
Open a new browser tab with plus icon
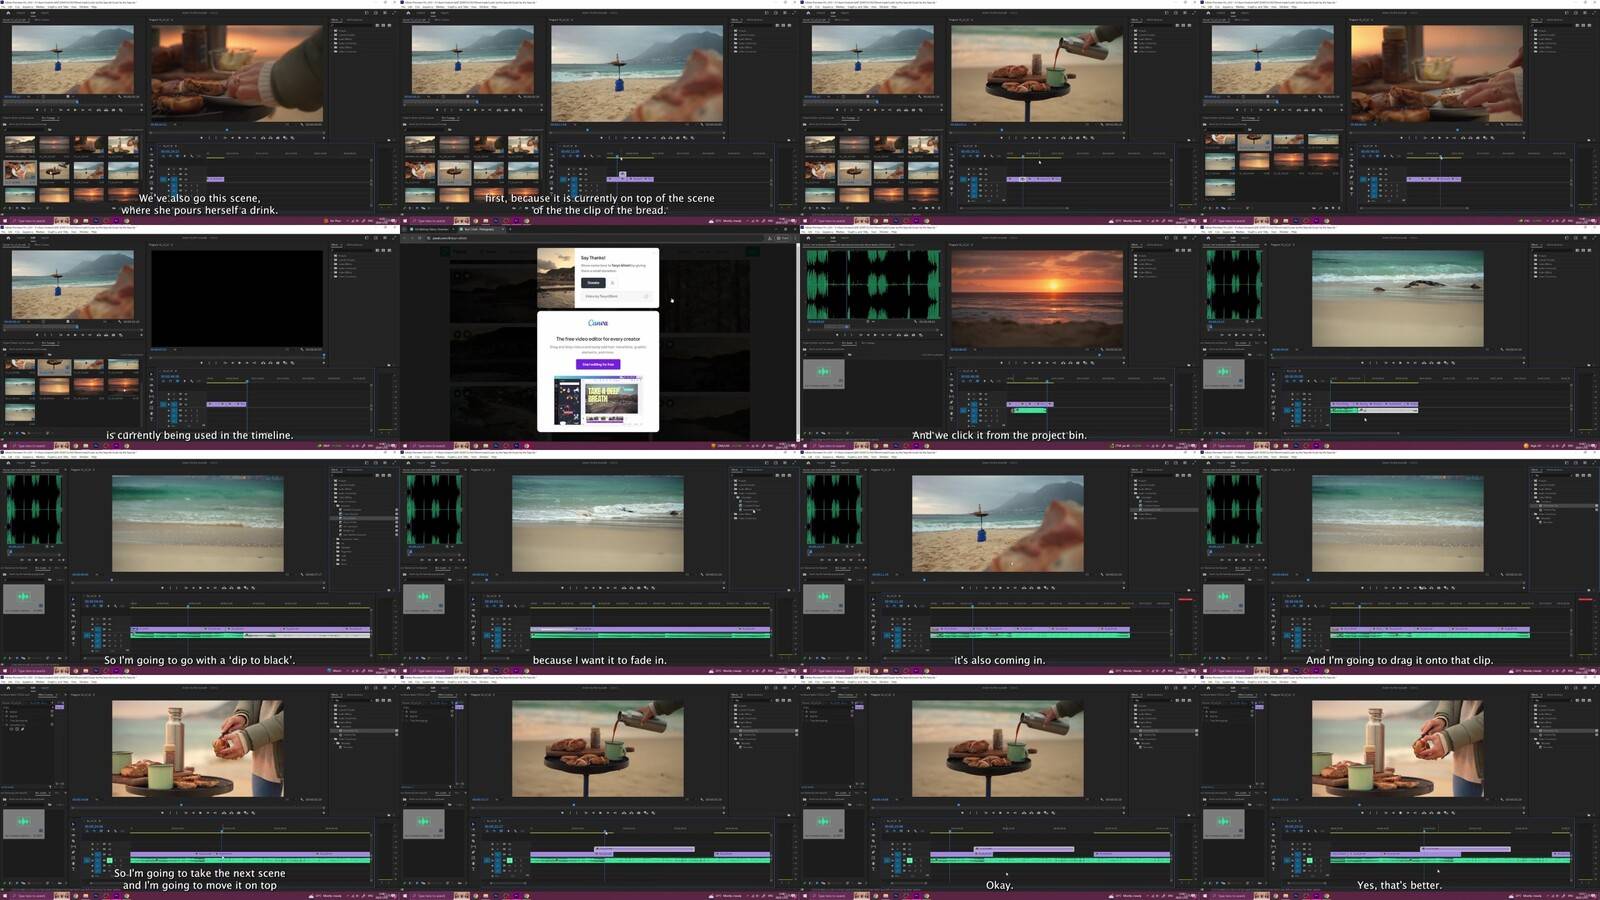coord(510,229)
